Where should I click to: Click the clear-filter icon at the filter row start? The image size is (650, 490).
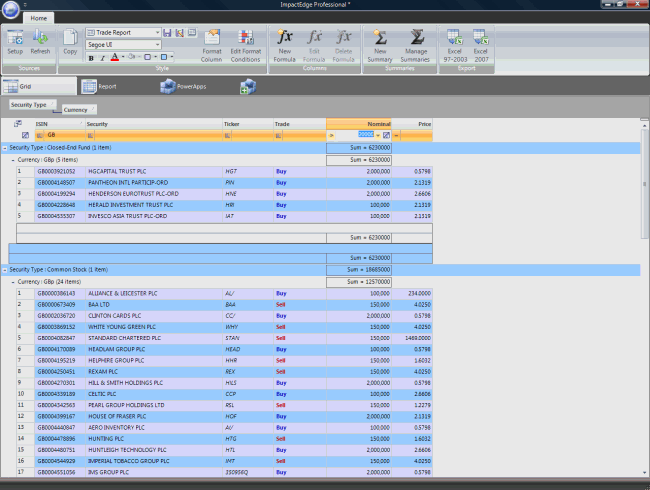tap(25, 135)
